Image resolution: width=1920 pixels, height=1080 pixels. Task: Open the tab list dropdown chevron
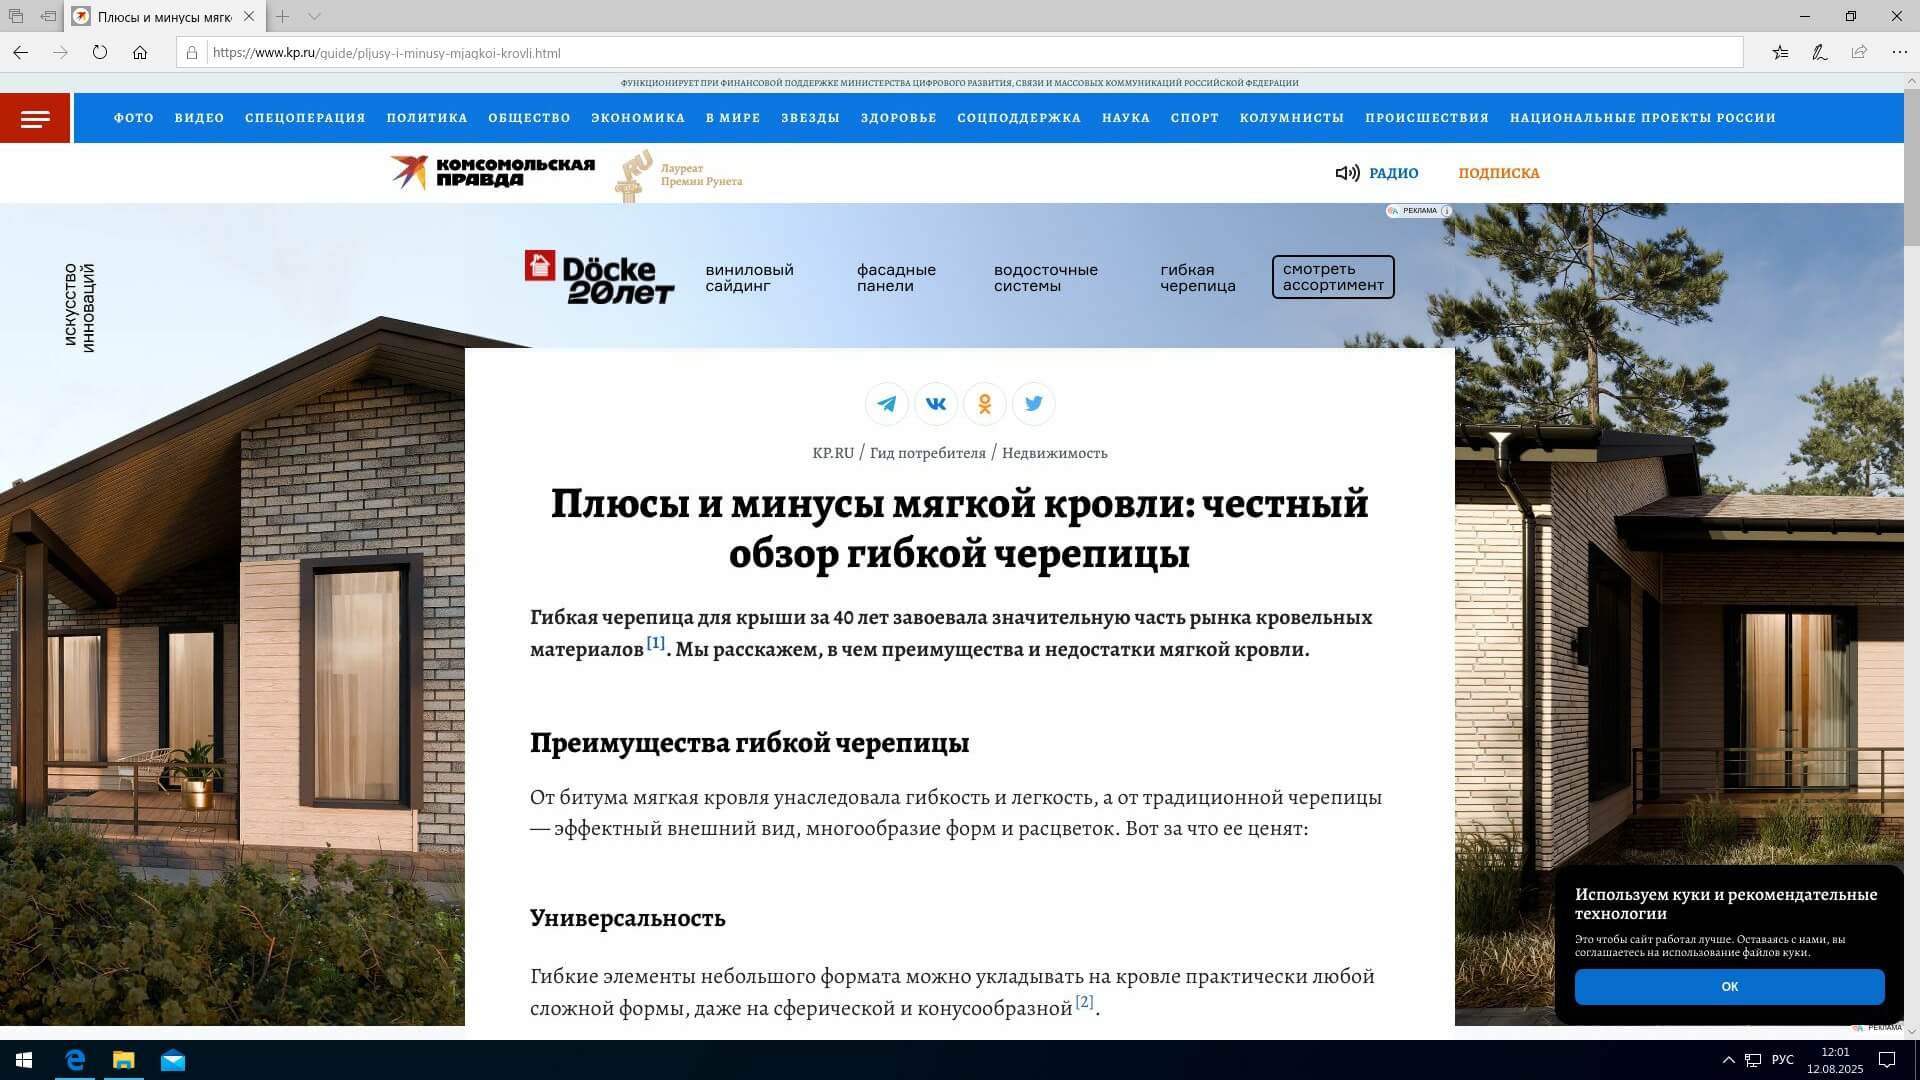click(314, 17)
